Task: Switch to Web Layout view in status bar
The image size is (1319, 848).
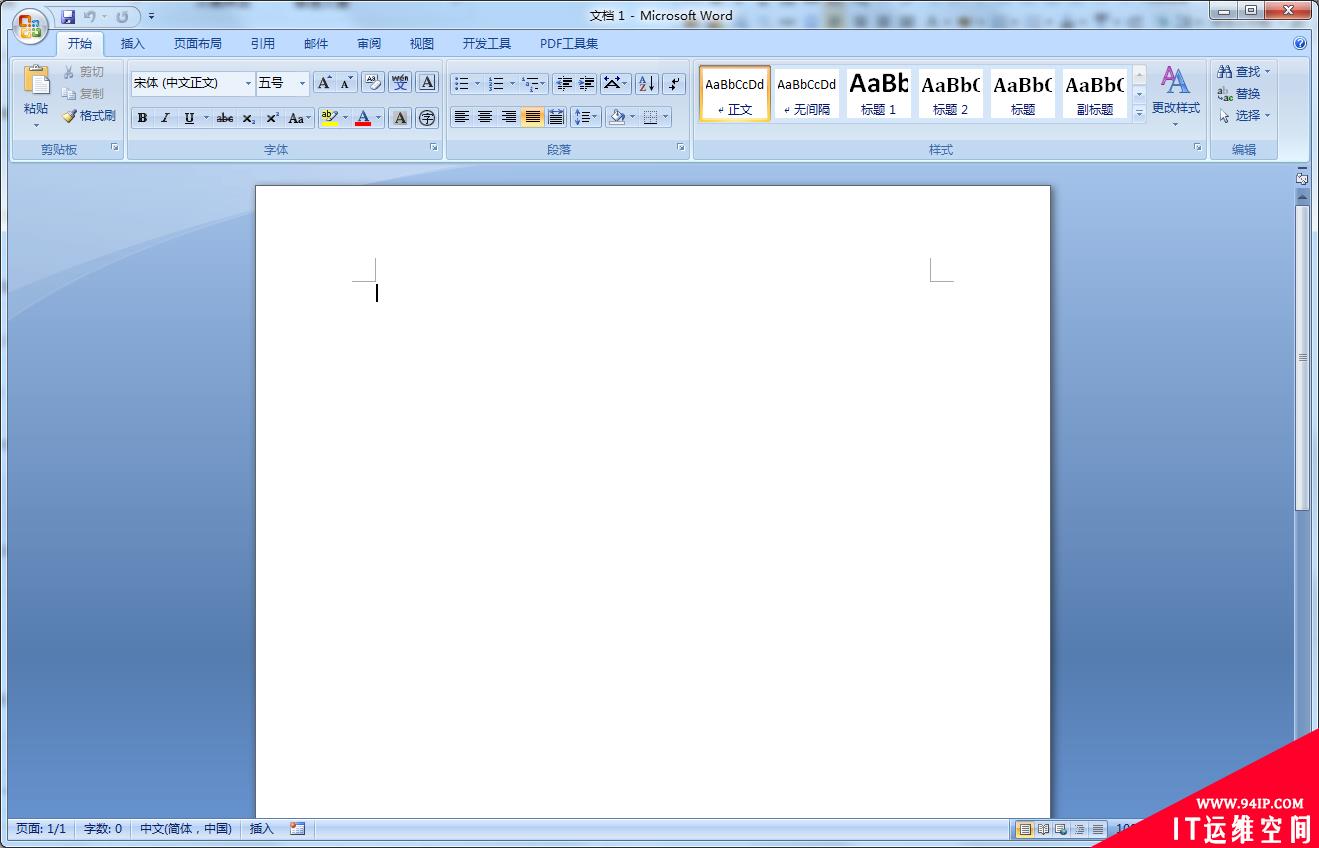Action: tap(1061, 829)
